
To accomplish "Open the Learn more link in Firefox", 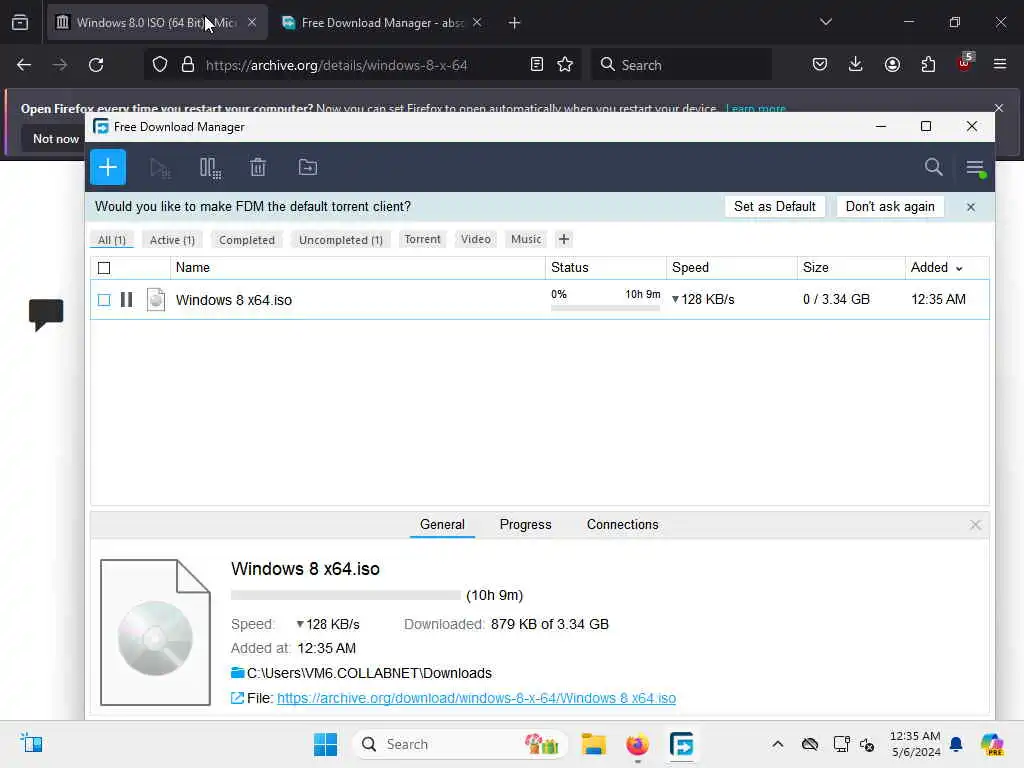I will pyautogui.click(x=756, y=108).
